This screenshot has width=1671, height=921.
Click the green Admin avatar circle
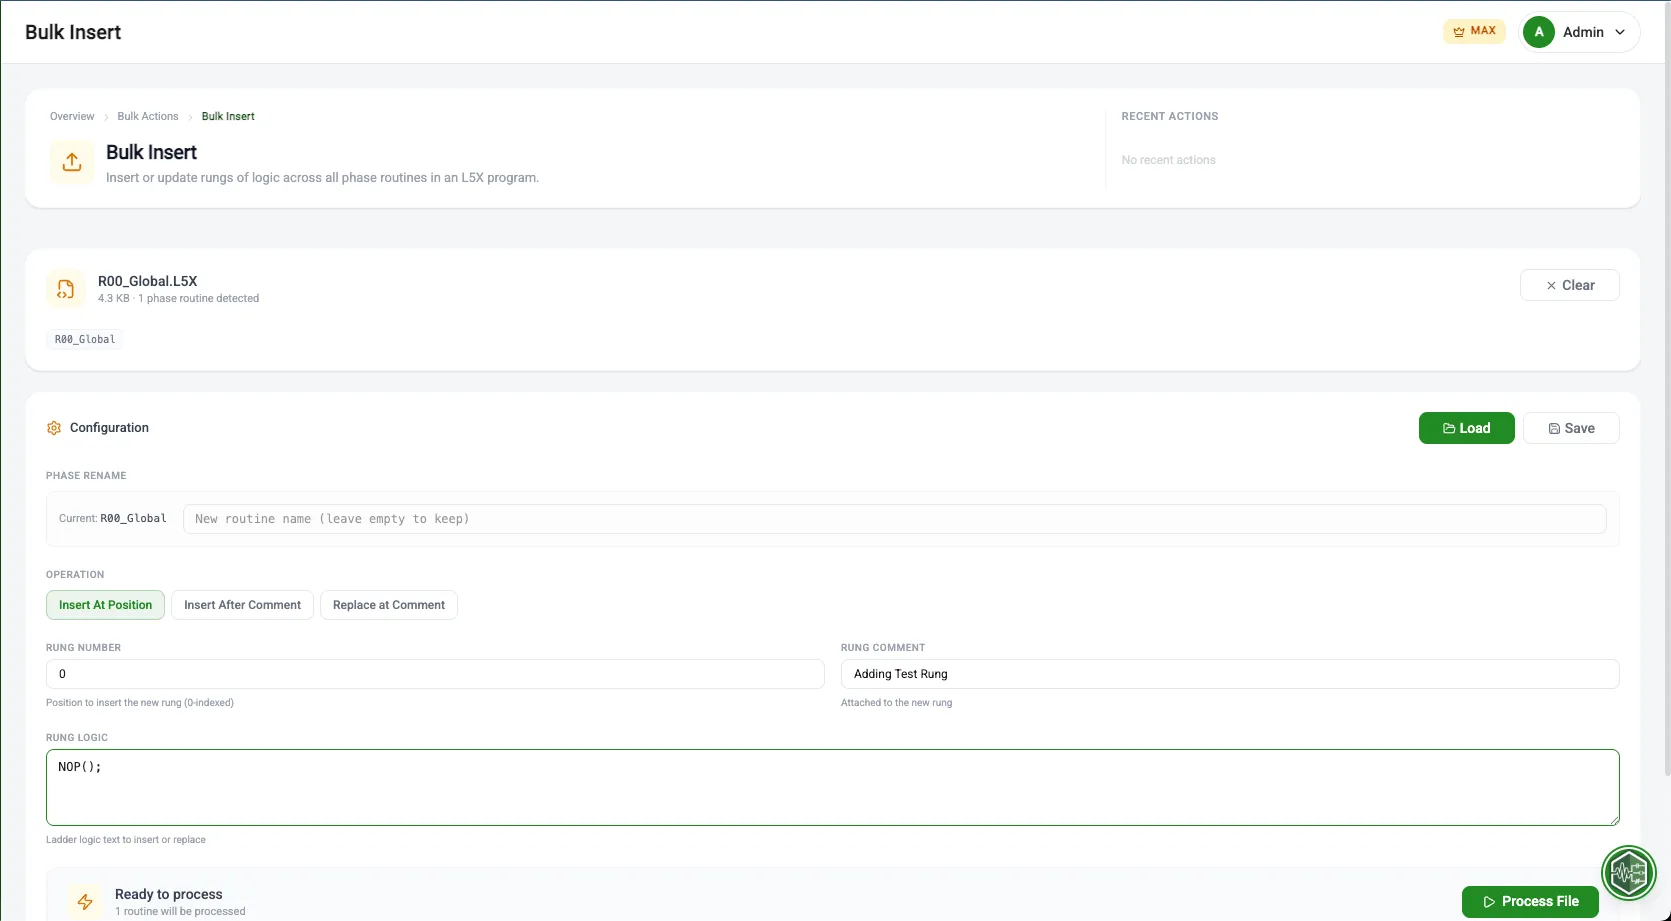tap(1539, 32)
